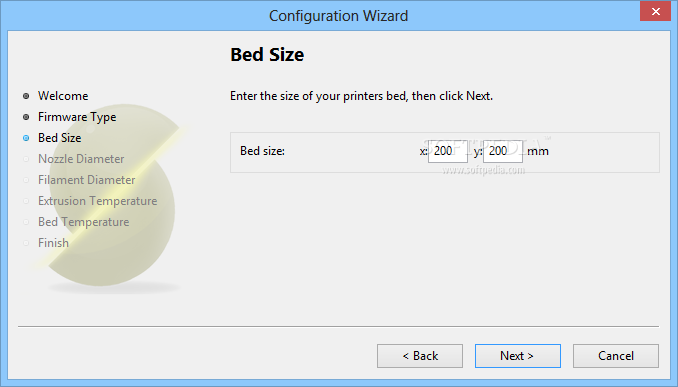Click the Welcome step bullet icon
This screenshot has height=387, width=678.
point(26,96)
